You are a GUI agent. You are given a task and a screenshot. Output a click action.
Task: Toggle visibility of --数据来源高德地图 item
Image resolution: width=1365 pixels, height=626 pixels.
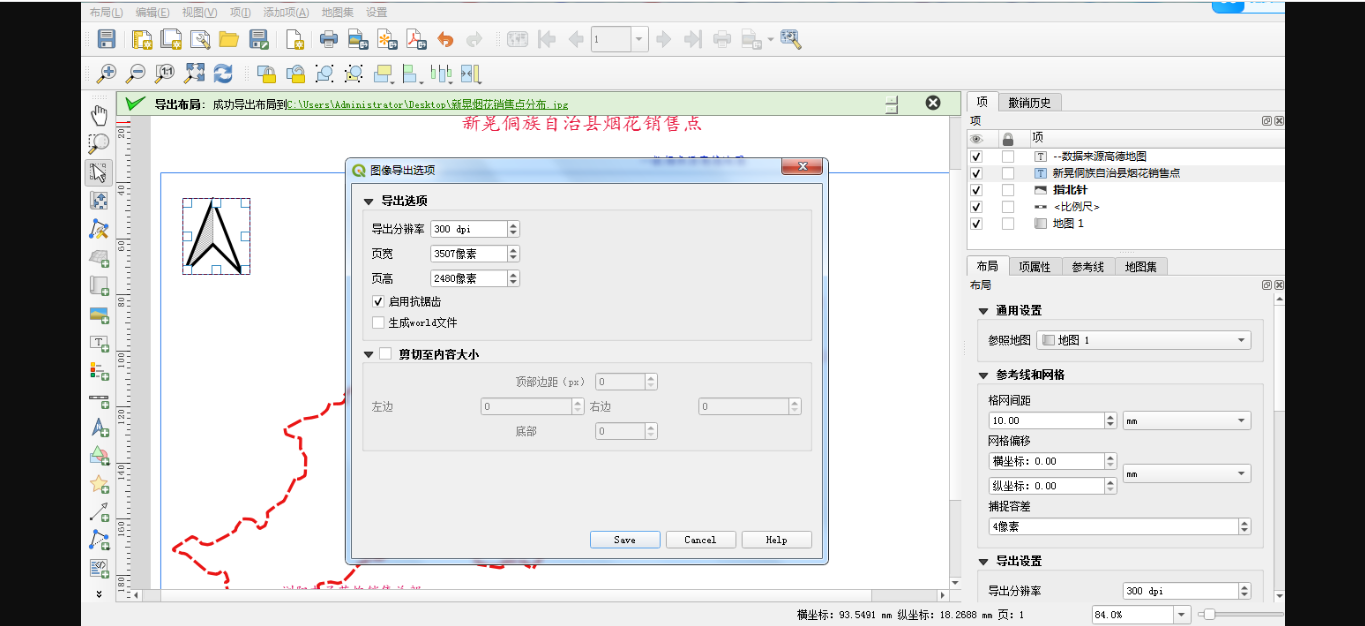tap(977, 157)
